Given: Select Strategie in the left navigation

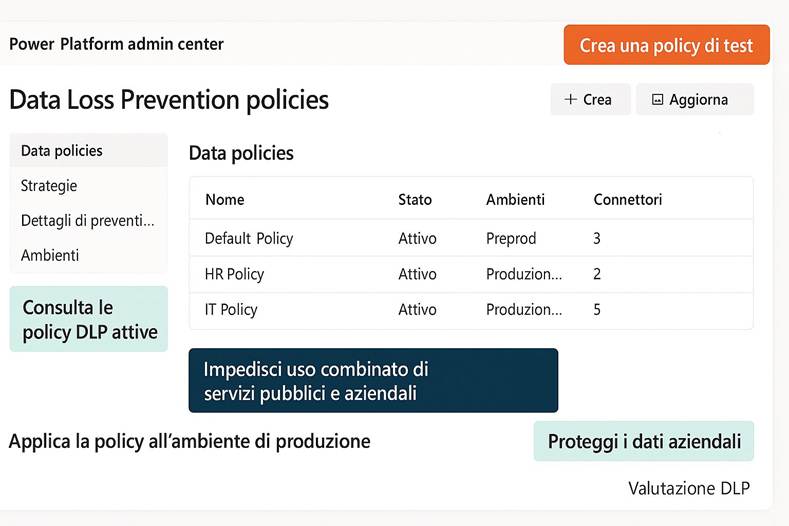Looking at the screenshot, I should point(49,186).
